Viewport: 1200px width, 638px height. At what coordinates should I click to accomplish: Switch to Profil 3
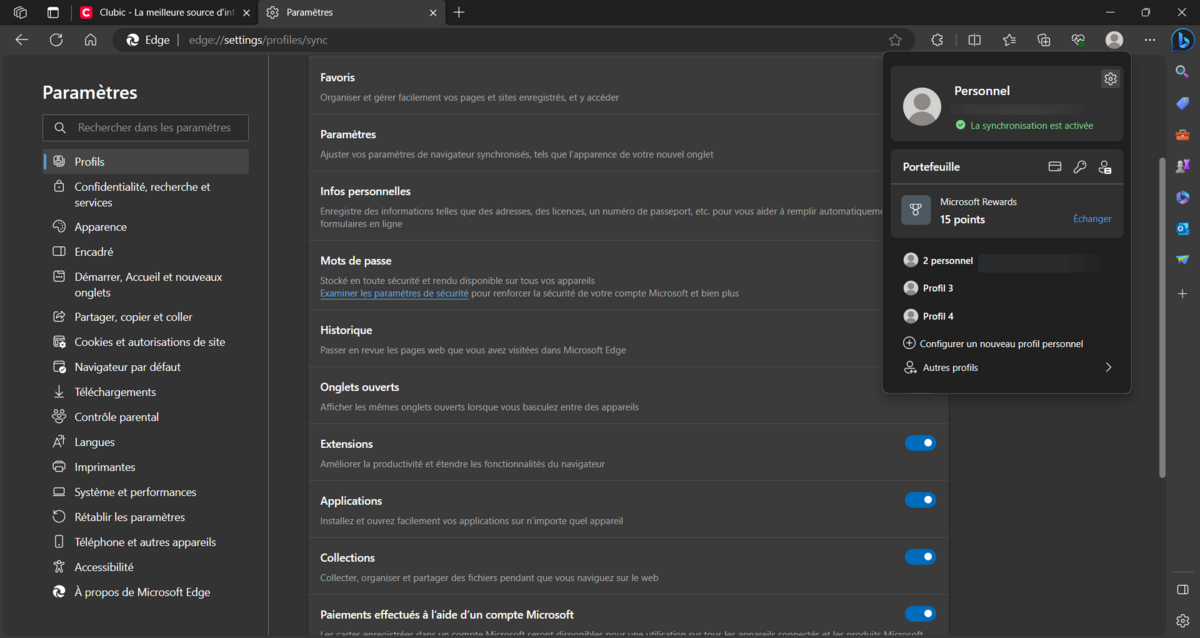click(1007, 288)
